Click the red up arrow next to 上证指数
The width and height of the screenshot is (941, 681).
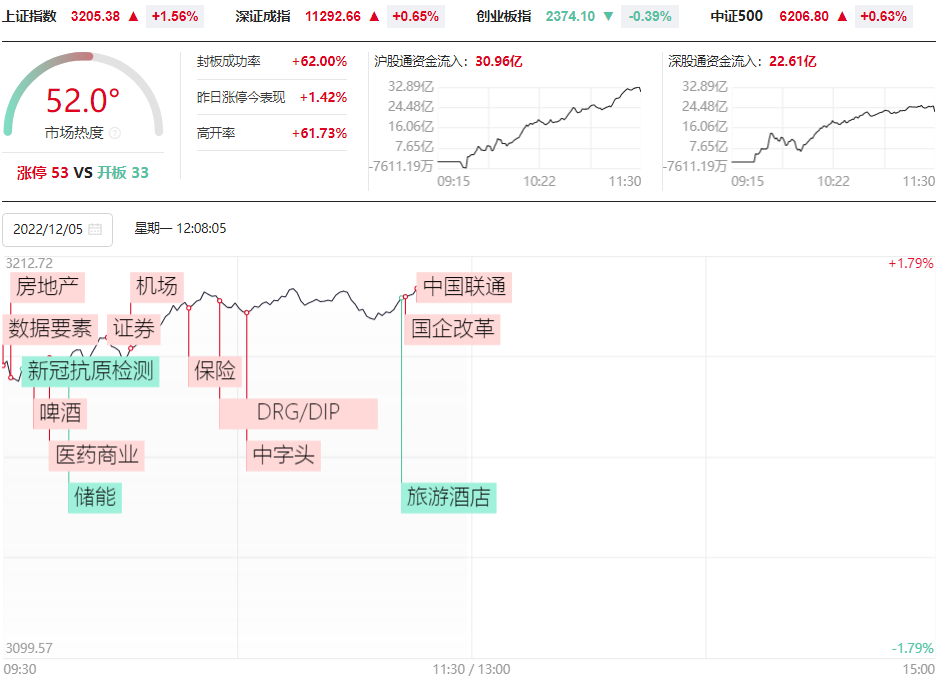pos(133,17)
